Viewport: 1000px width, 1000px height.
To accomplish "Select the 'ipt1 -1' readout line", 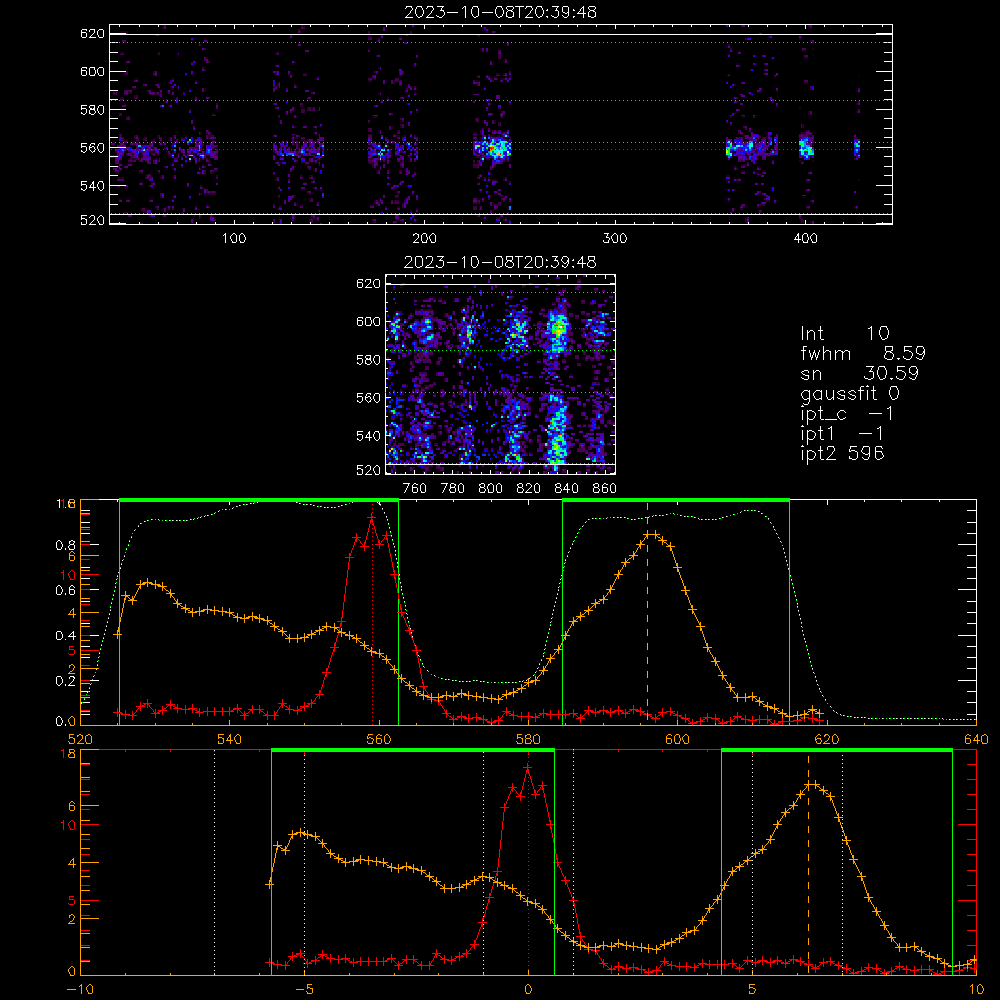I will tap(842, 434).
